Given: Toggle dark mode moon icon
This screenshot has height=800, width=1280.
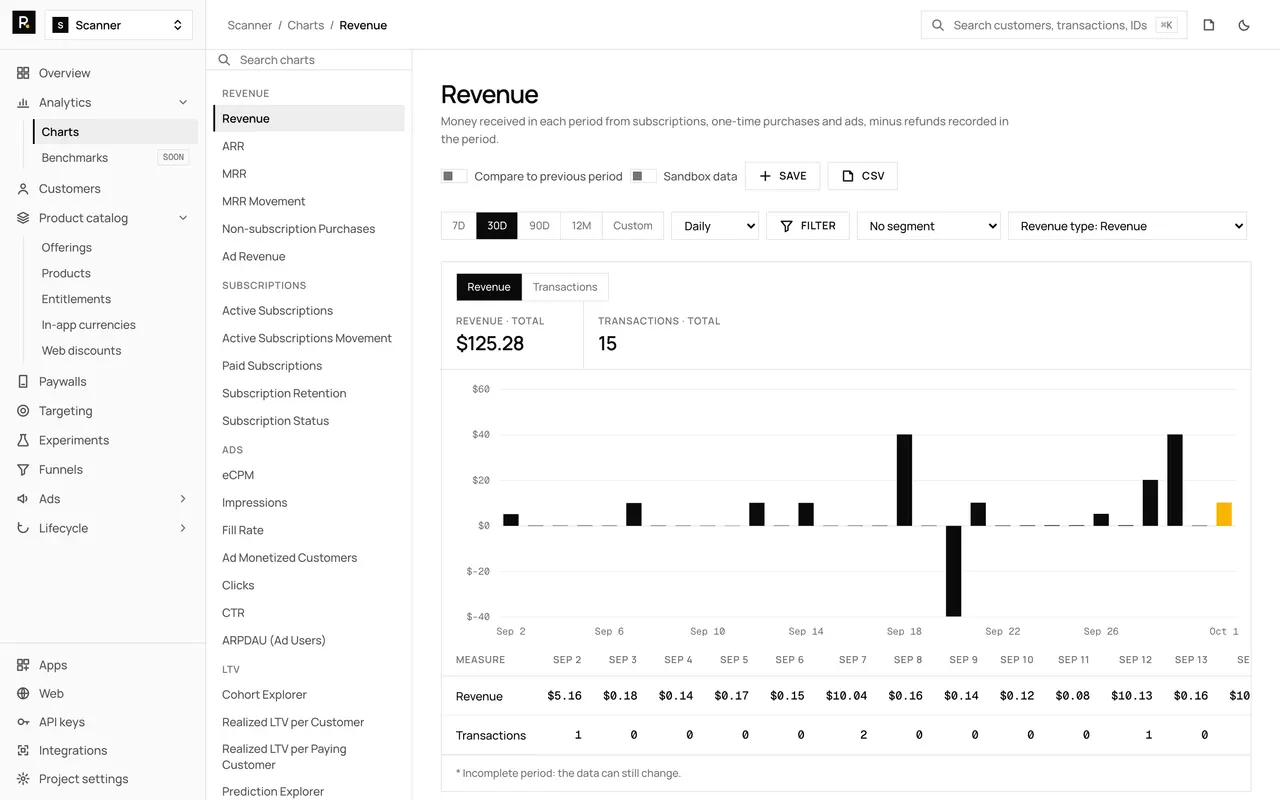Looking at the screenshot, I should (x=1244, y=25).
